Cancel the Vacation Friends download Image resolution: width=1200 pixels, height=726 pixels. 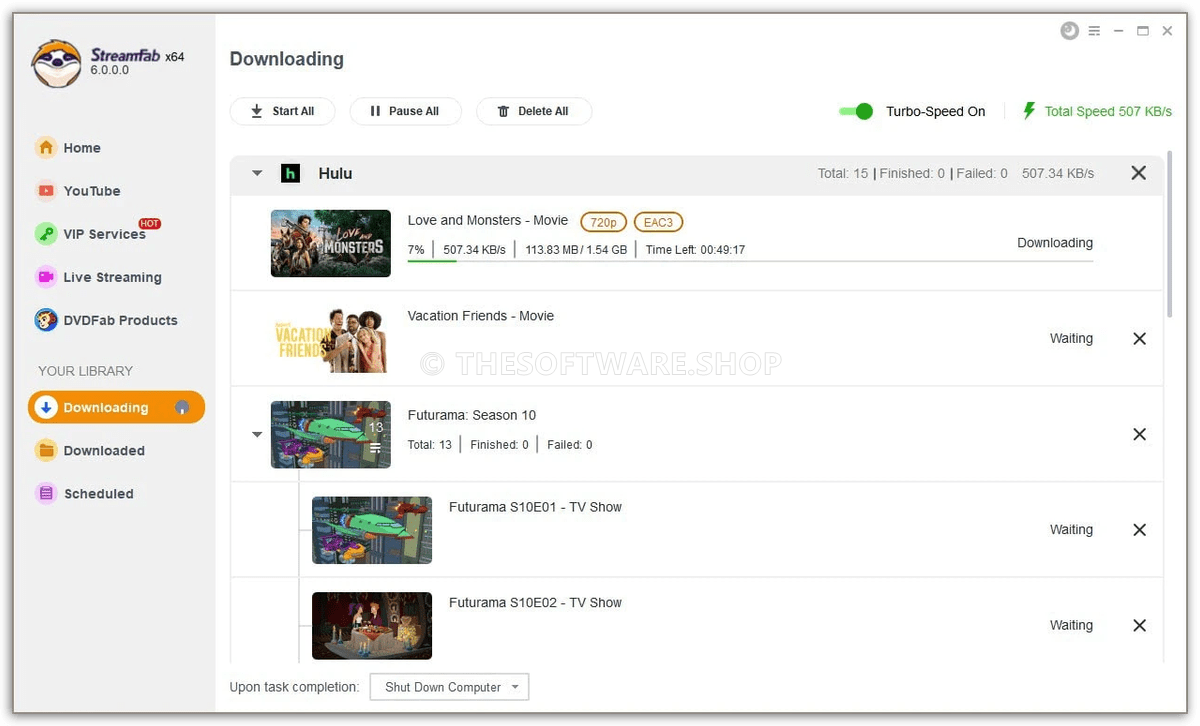(x=1139, y=339)
